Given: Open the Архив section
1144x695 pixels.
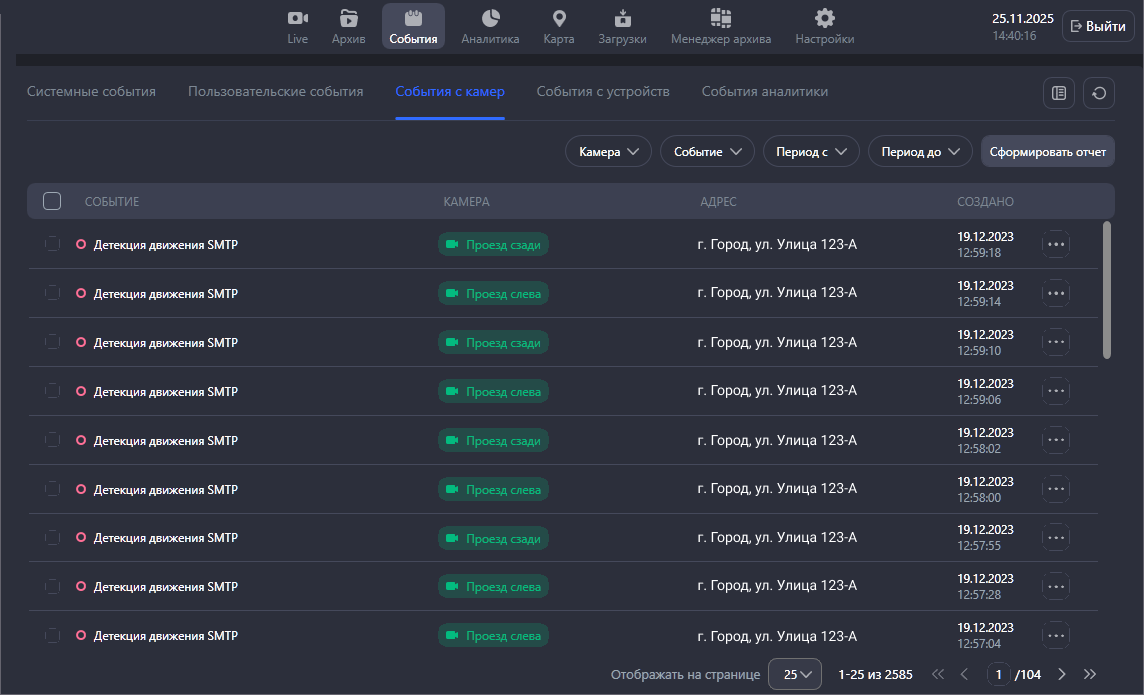Looking at the screenshot, I should tap(348, 26).
